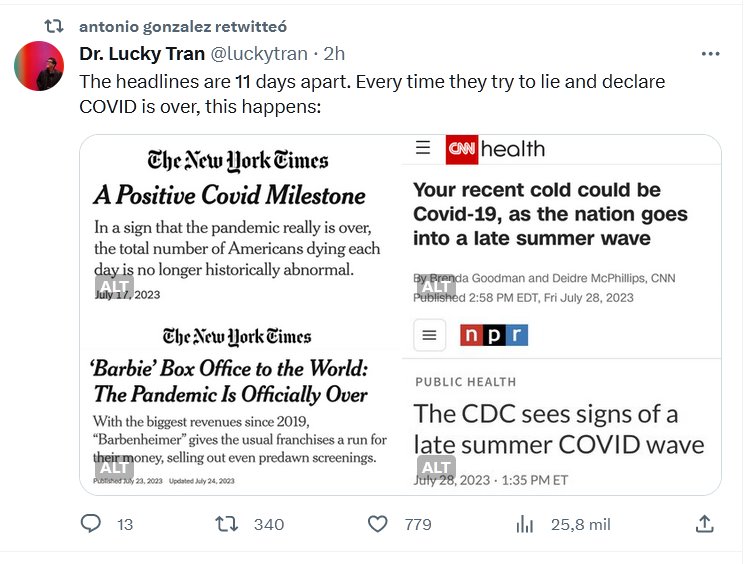Click the reply speech bubble icon
This screenshot has height=564, width=746.
tap(91, 524)
